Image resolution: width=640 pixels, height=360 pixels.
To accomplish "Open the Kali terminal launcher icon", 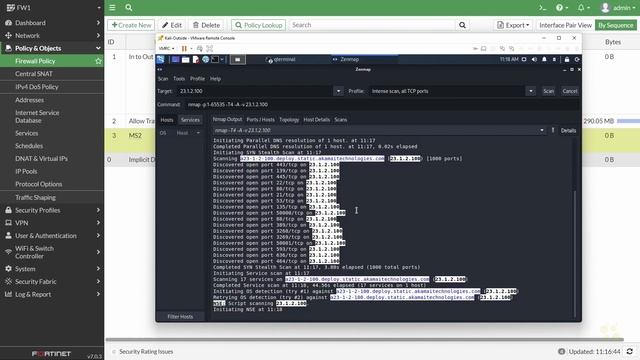I will pyautogui.click(x=215, y=60).
